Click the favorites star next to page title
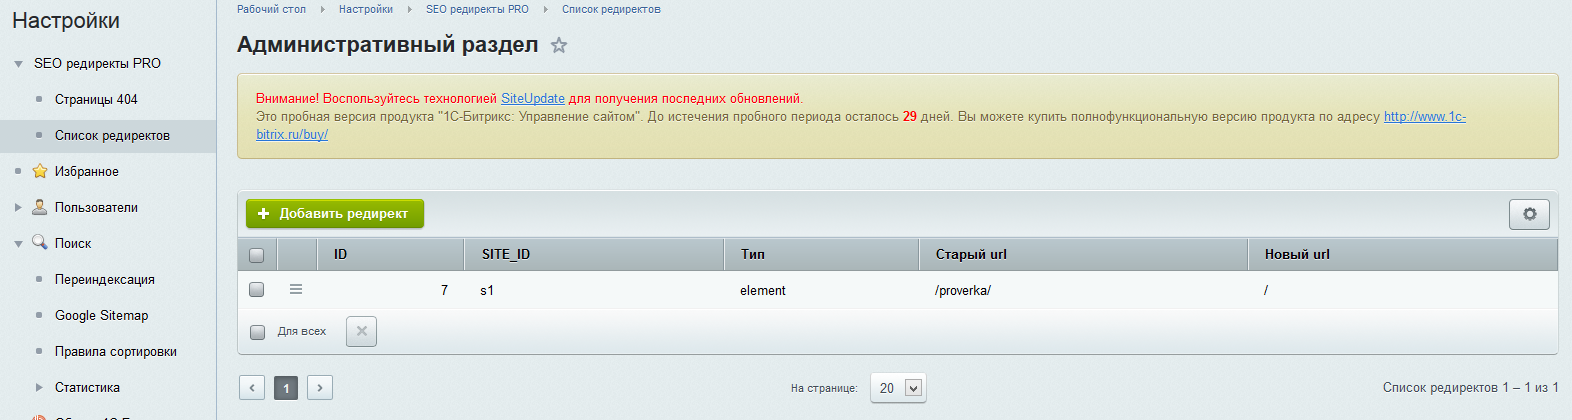Image resolution: width=1572 pixels, height=420 pixels. [559, 45]
